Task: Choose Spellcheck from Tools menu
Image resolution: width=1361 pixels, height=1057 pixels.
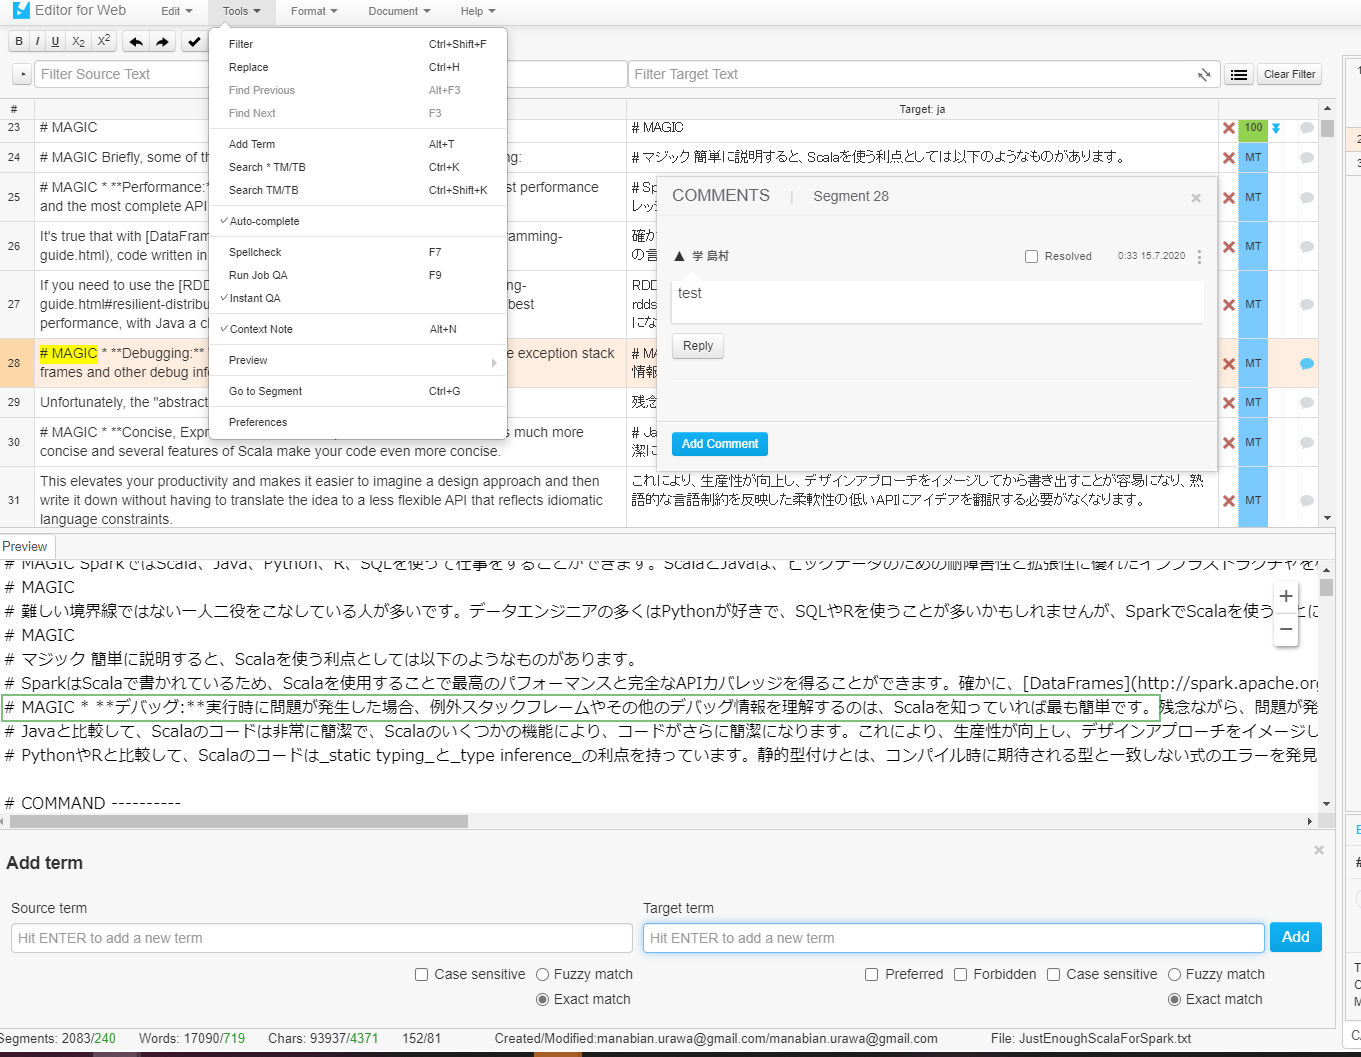Action: [x=358, y=252]
